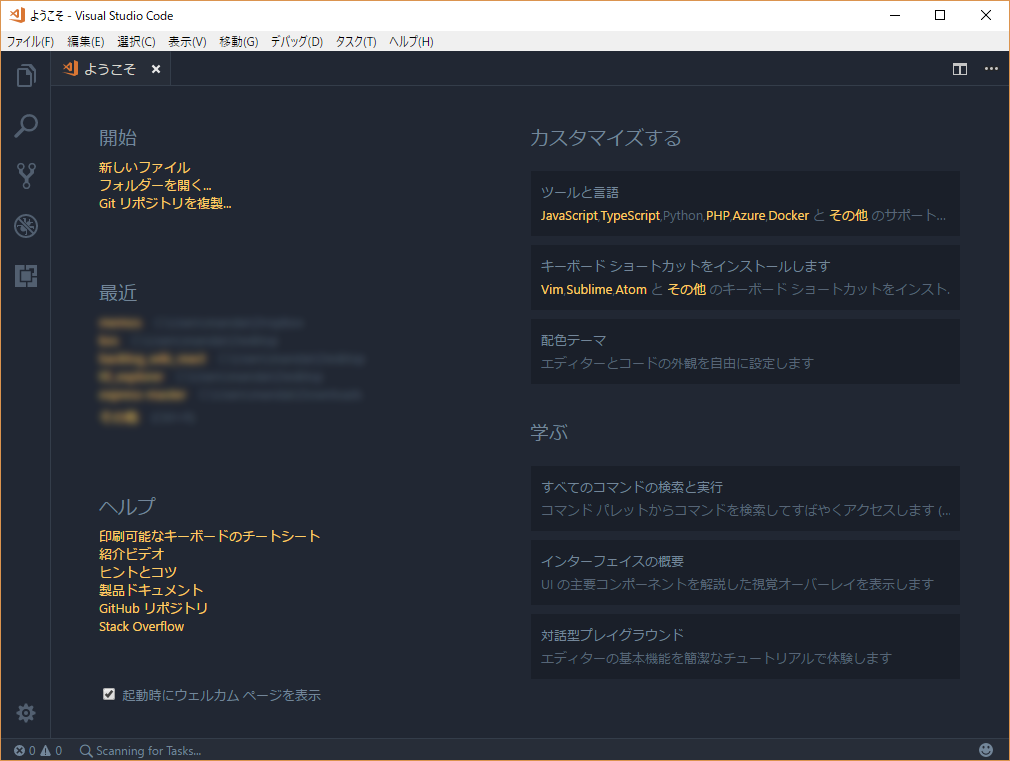
Task: Open the デバッグ(D) menu
Action: pyautogui.click(x=296, y=41)
